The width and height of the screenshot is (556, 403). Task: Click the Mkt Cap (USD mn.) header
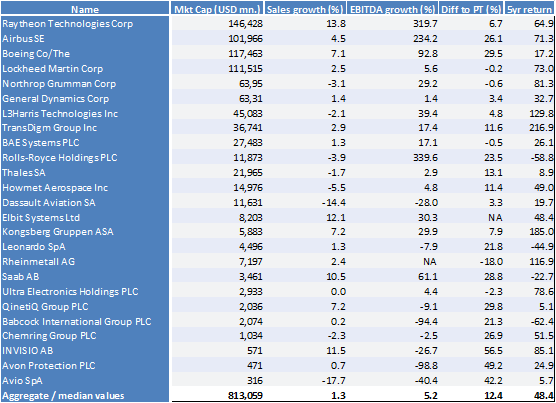coord(217,9)
